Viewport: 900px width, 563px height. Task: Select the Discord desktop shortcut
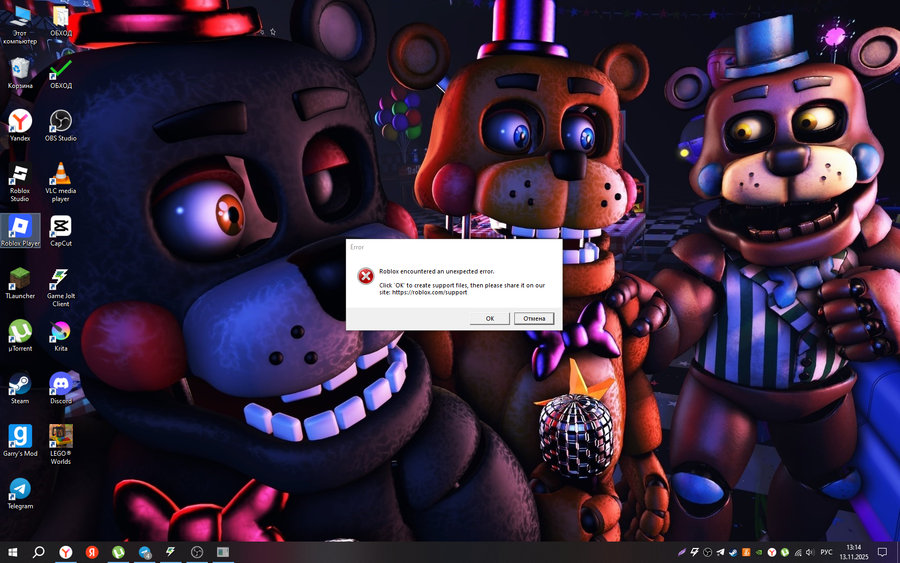(61, 389)
